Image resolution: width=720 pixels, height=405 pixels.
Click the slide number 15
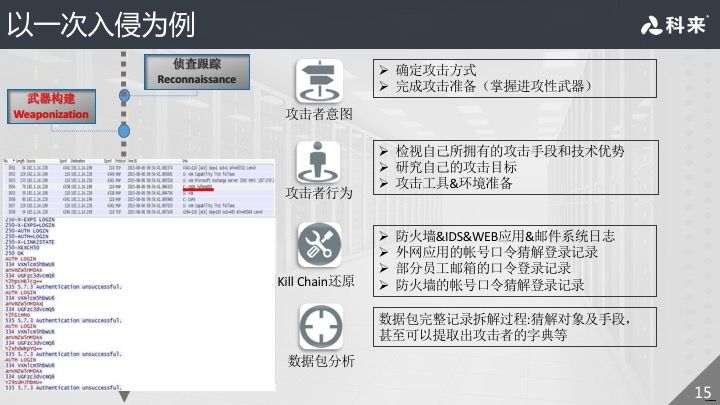[x=703, y=393]
